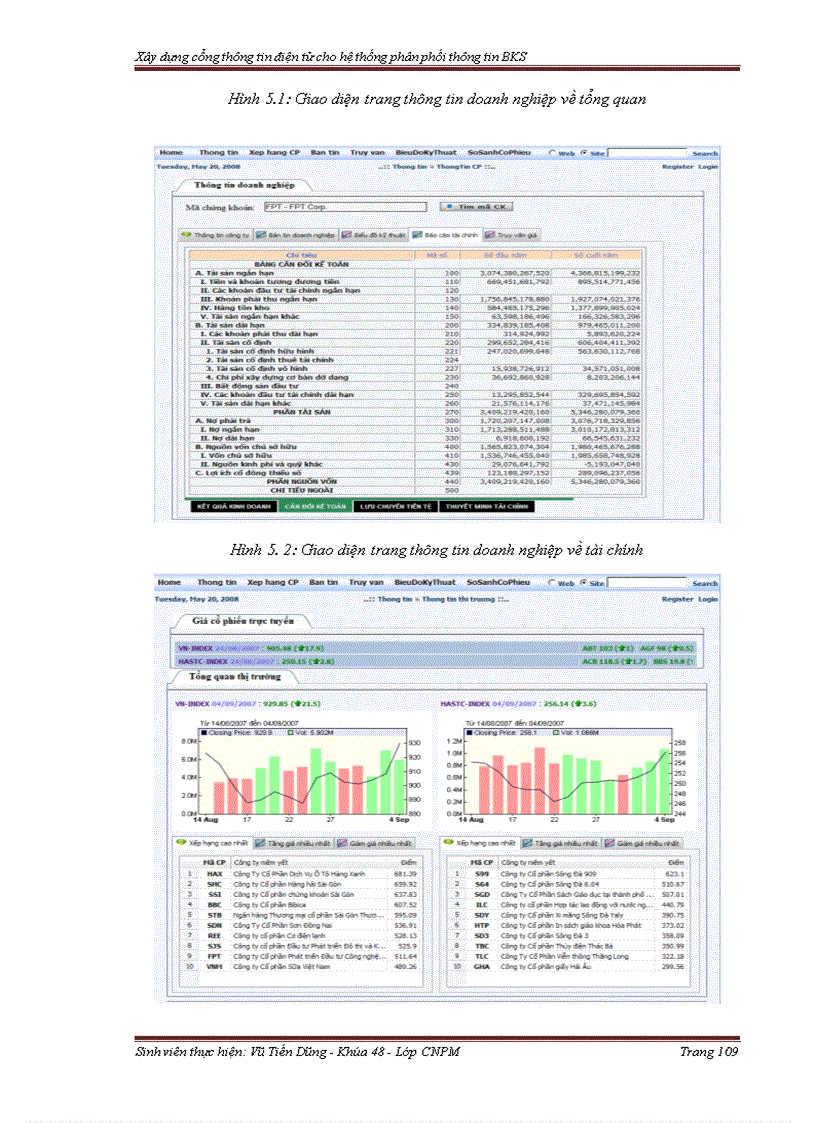816x1123 pixels.
Task: Show the KẾT QUẢ KINH DOANH report
Action: tap(234, 506)
